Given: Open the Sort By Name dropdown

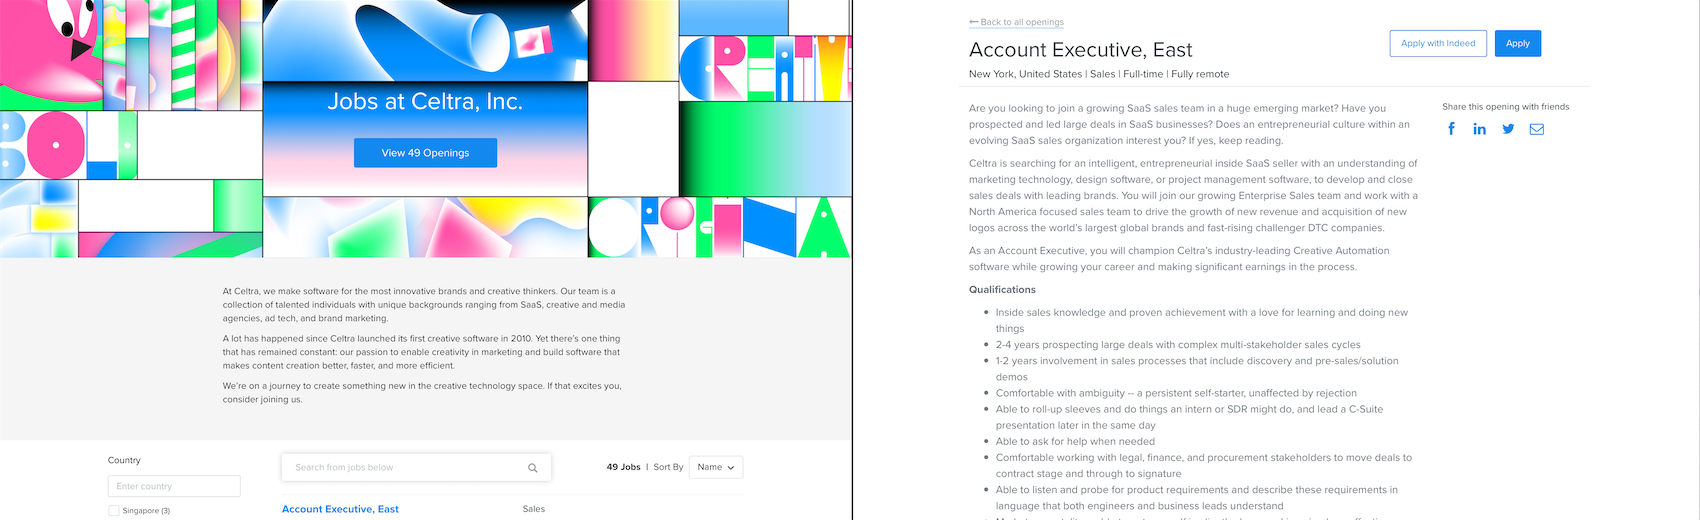Looking at the screenshot, I should 715,467.
